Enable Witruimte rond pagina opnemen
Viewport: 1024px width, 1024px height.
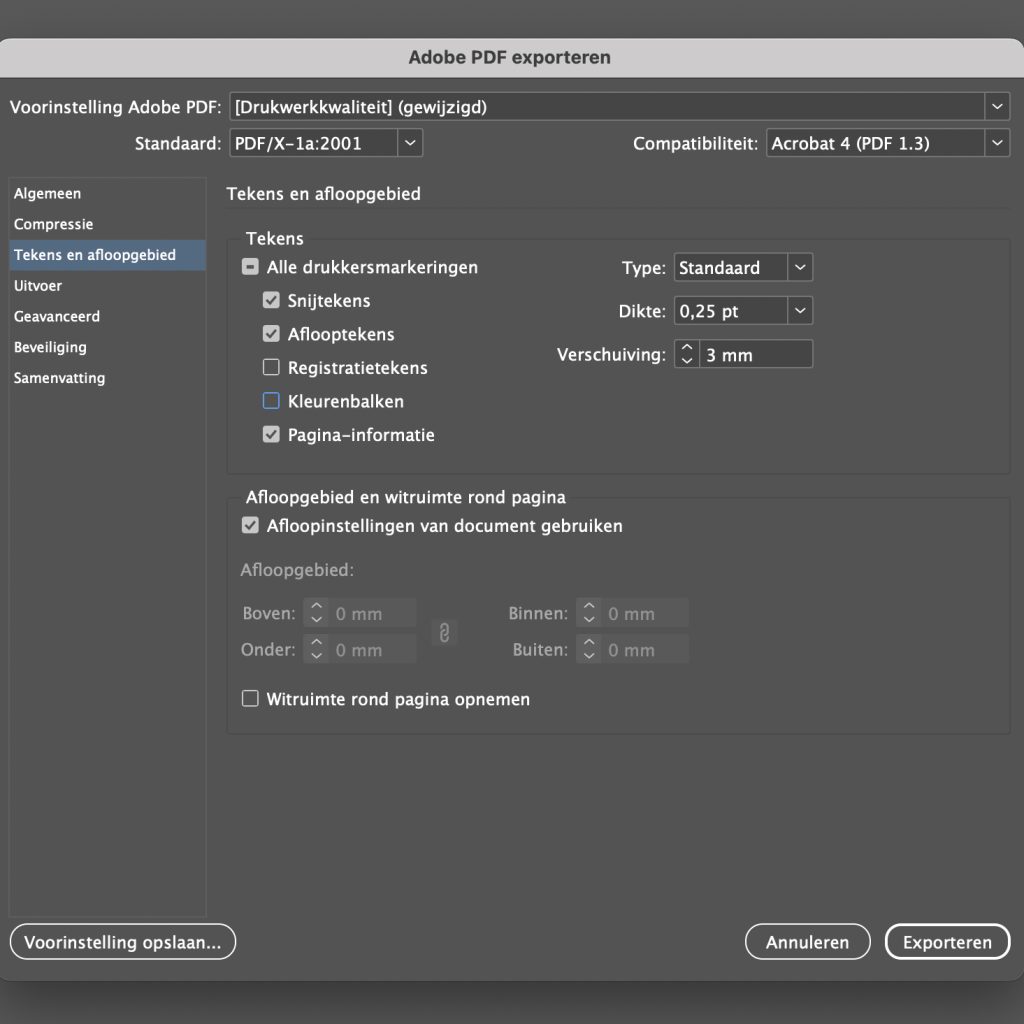(250, 698)
